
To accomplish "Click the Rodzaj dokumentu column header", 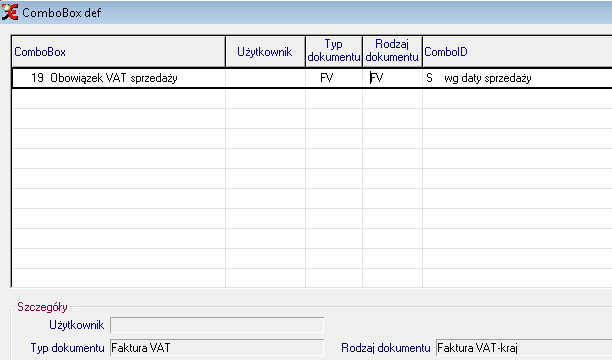I will click(393, 52).
